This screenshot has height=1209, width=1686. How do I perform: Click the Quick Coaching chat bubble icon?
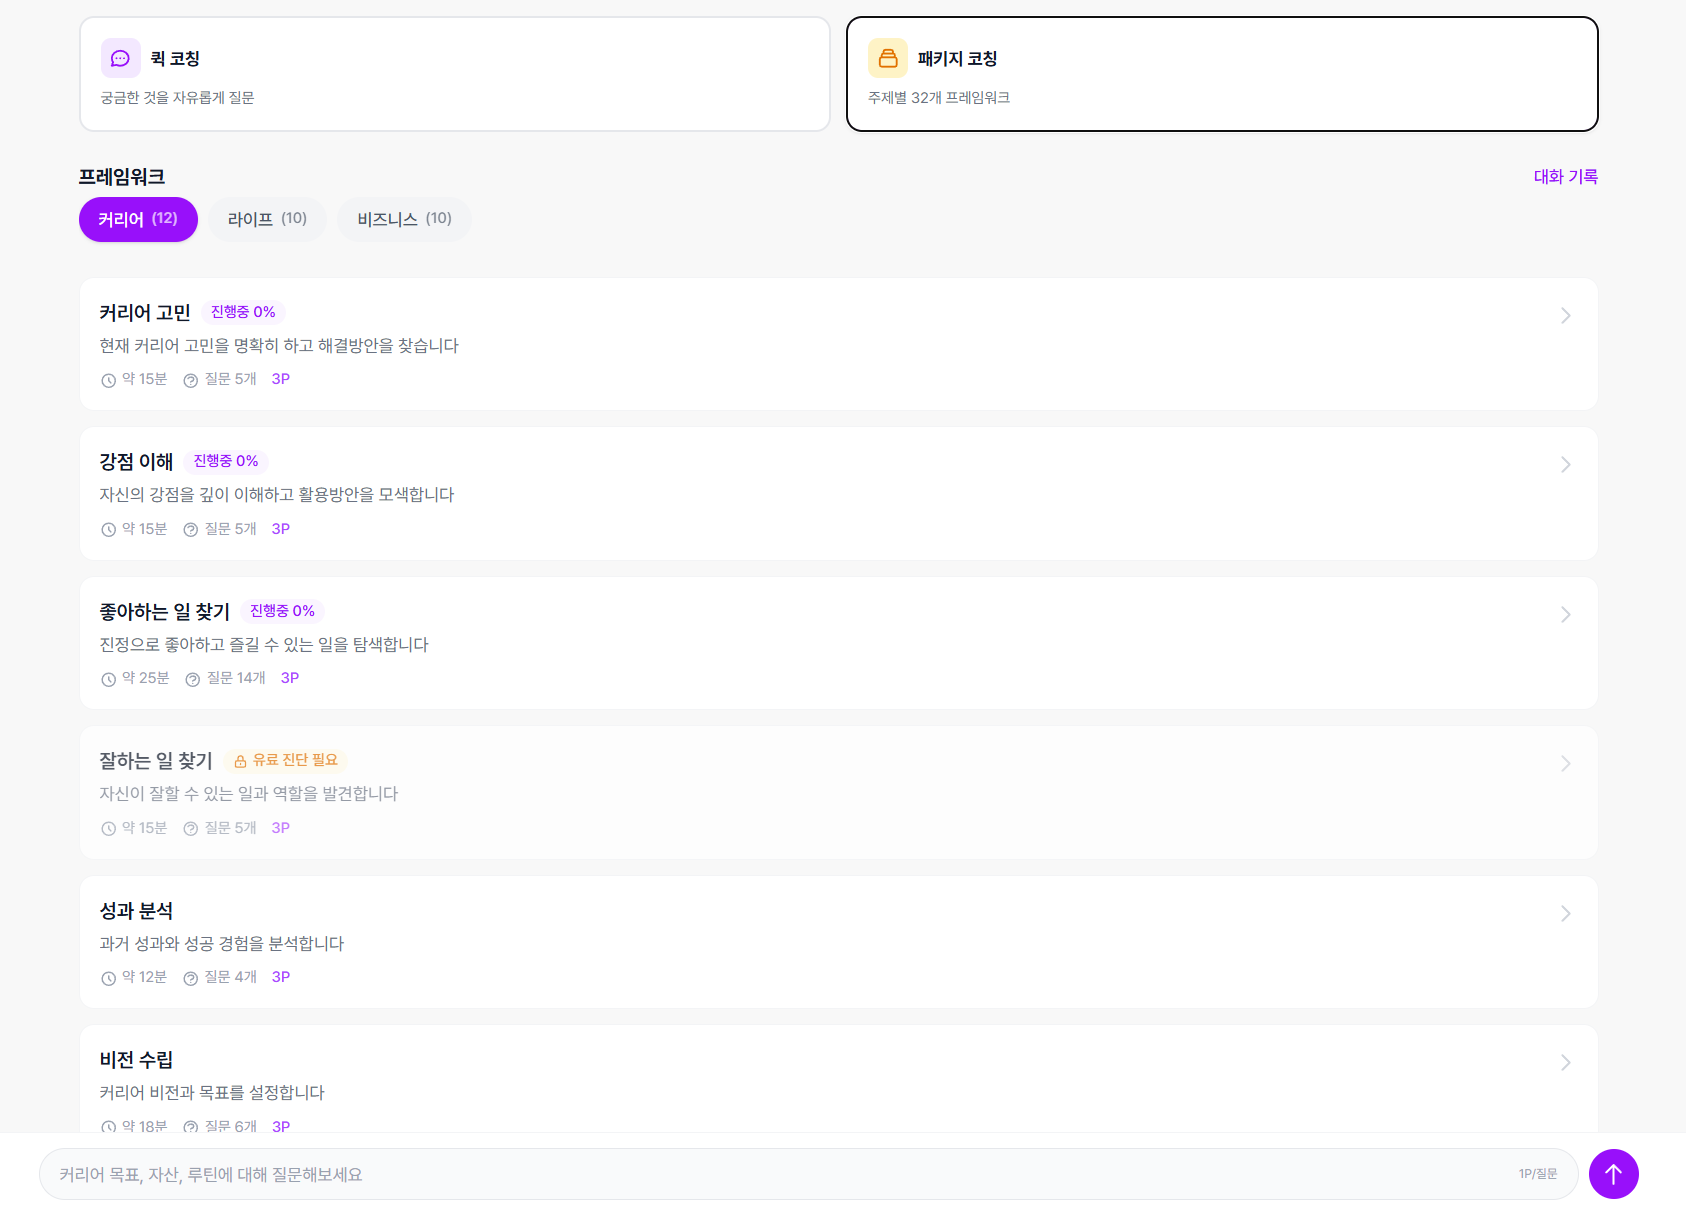point(120,58)
